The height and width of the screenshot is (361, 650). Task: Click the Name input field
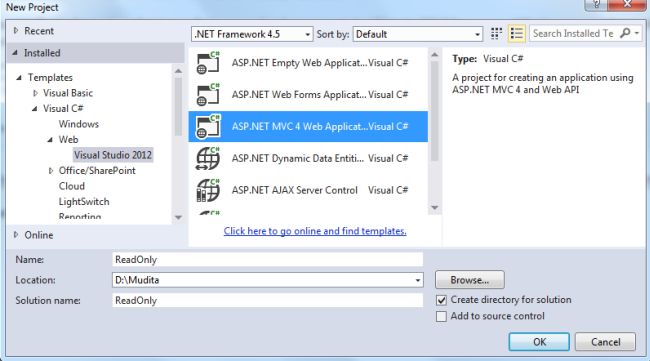pyautogui.click(x=267, y=260)
